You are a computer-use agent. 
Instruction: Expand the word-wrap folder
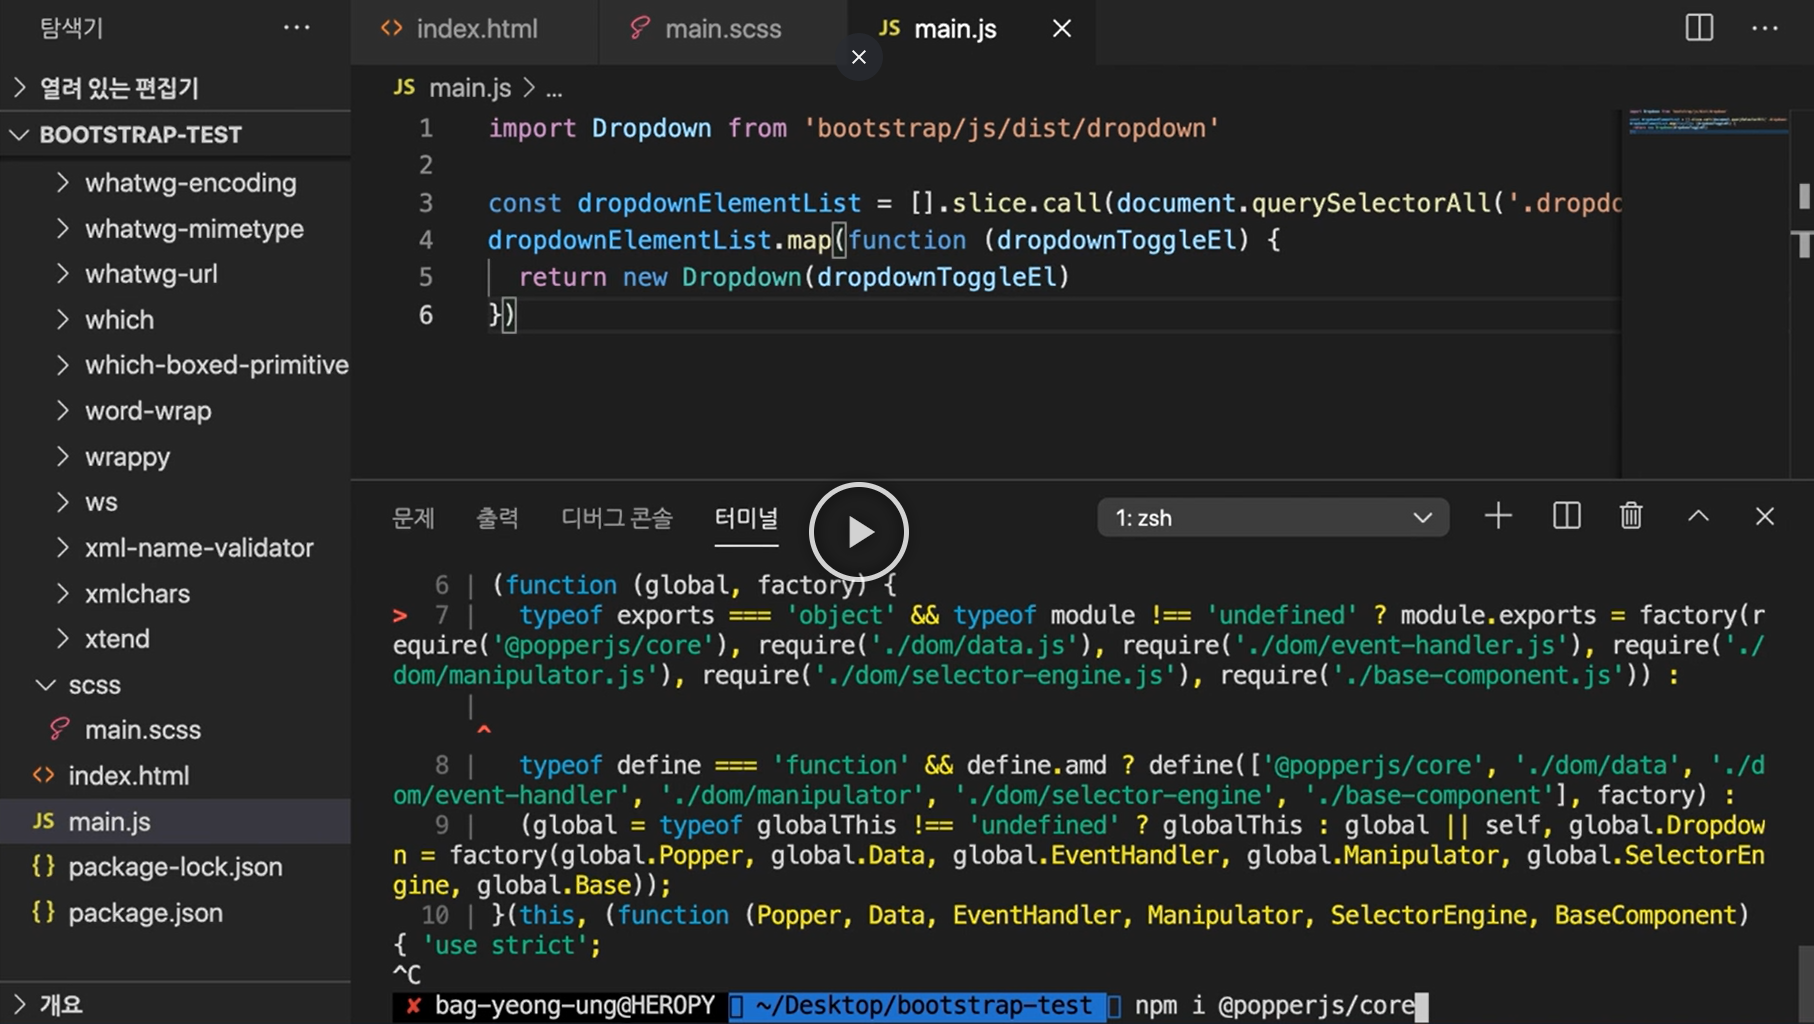(175, 411)
